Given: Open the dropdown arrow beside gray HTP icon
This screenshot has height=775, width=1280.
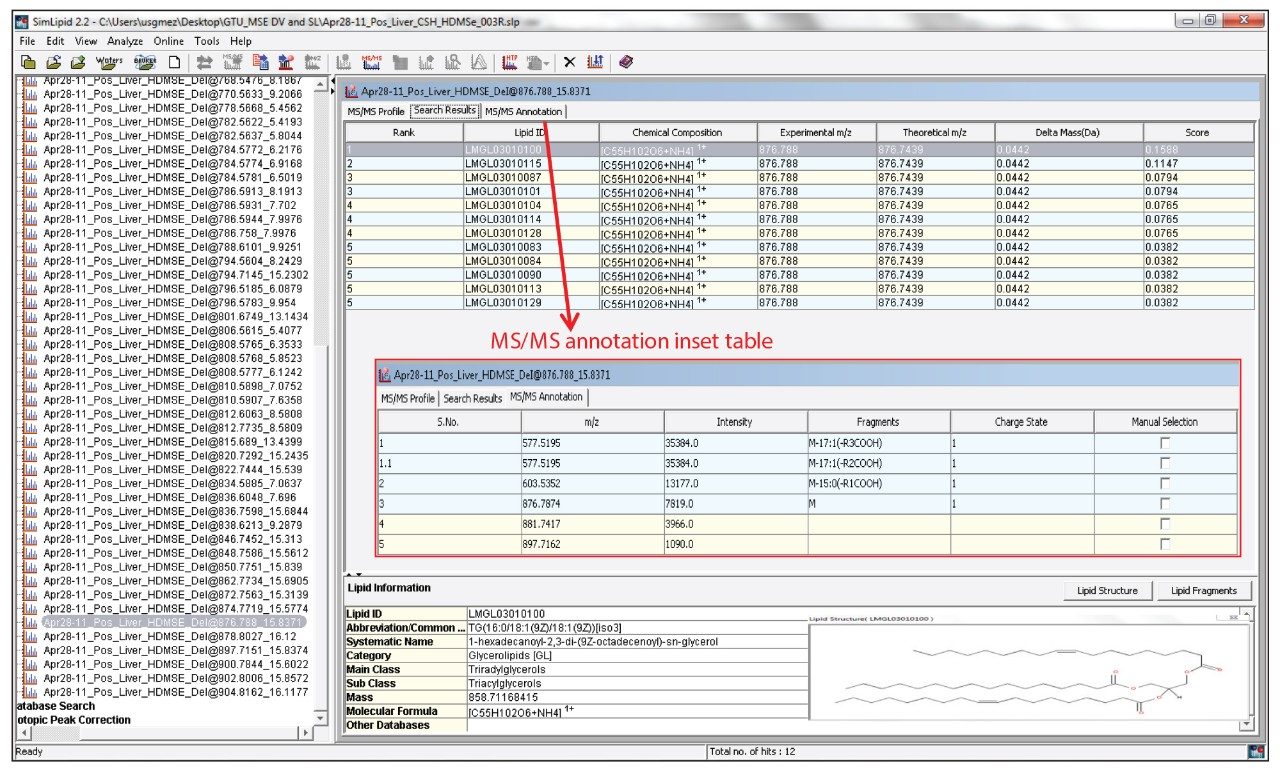Looking at the screenshot, I should click(546, 62).
